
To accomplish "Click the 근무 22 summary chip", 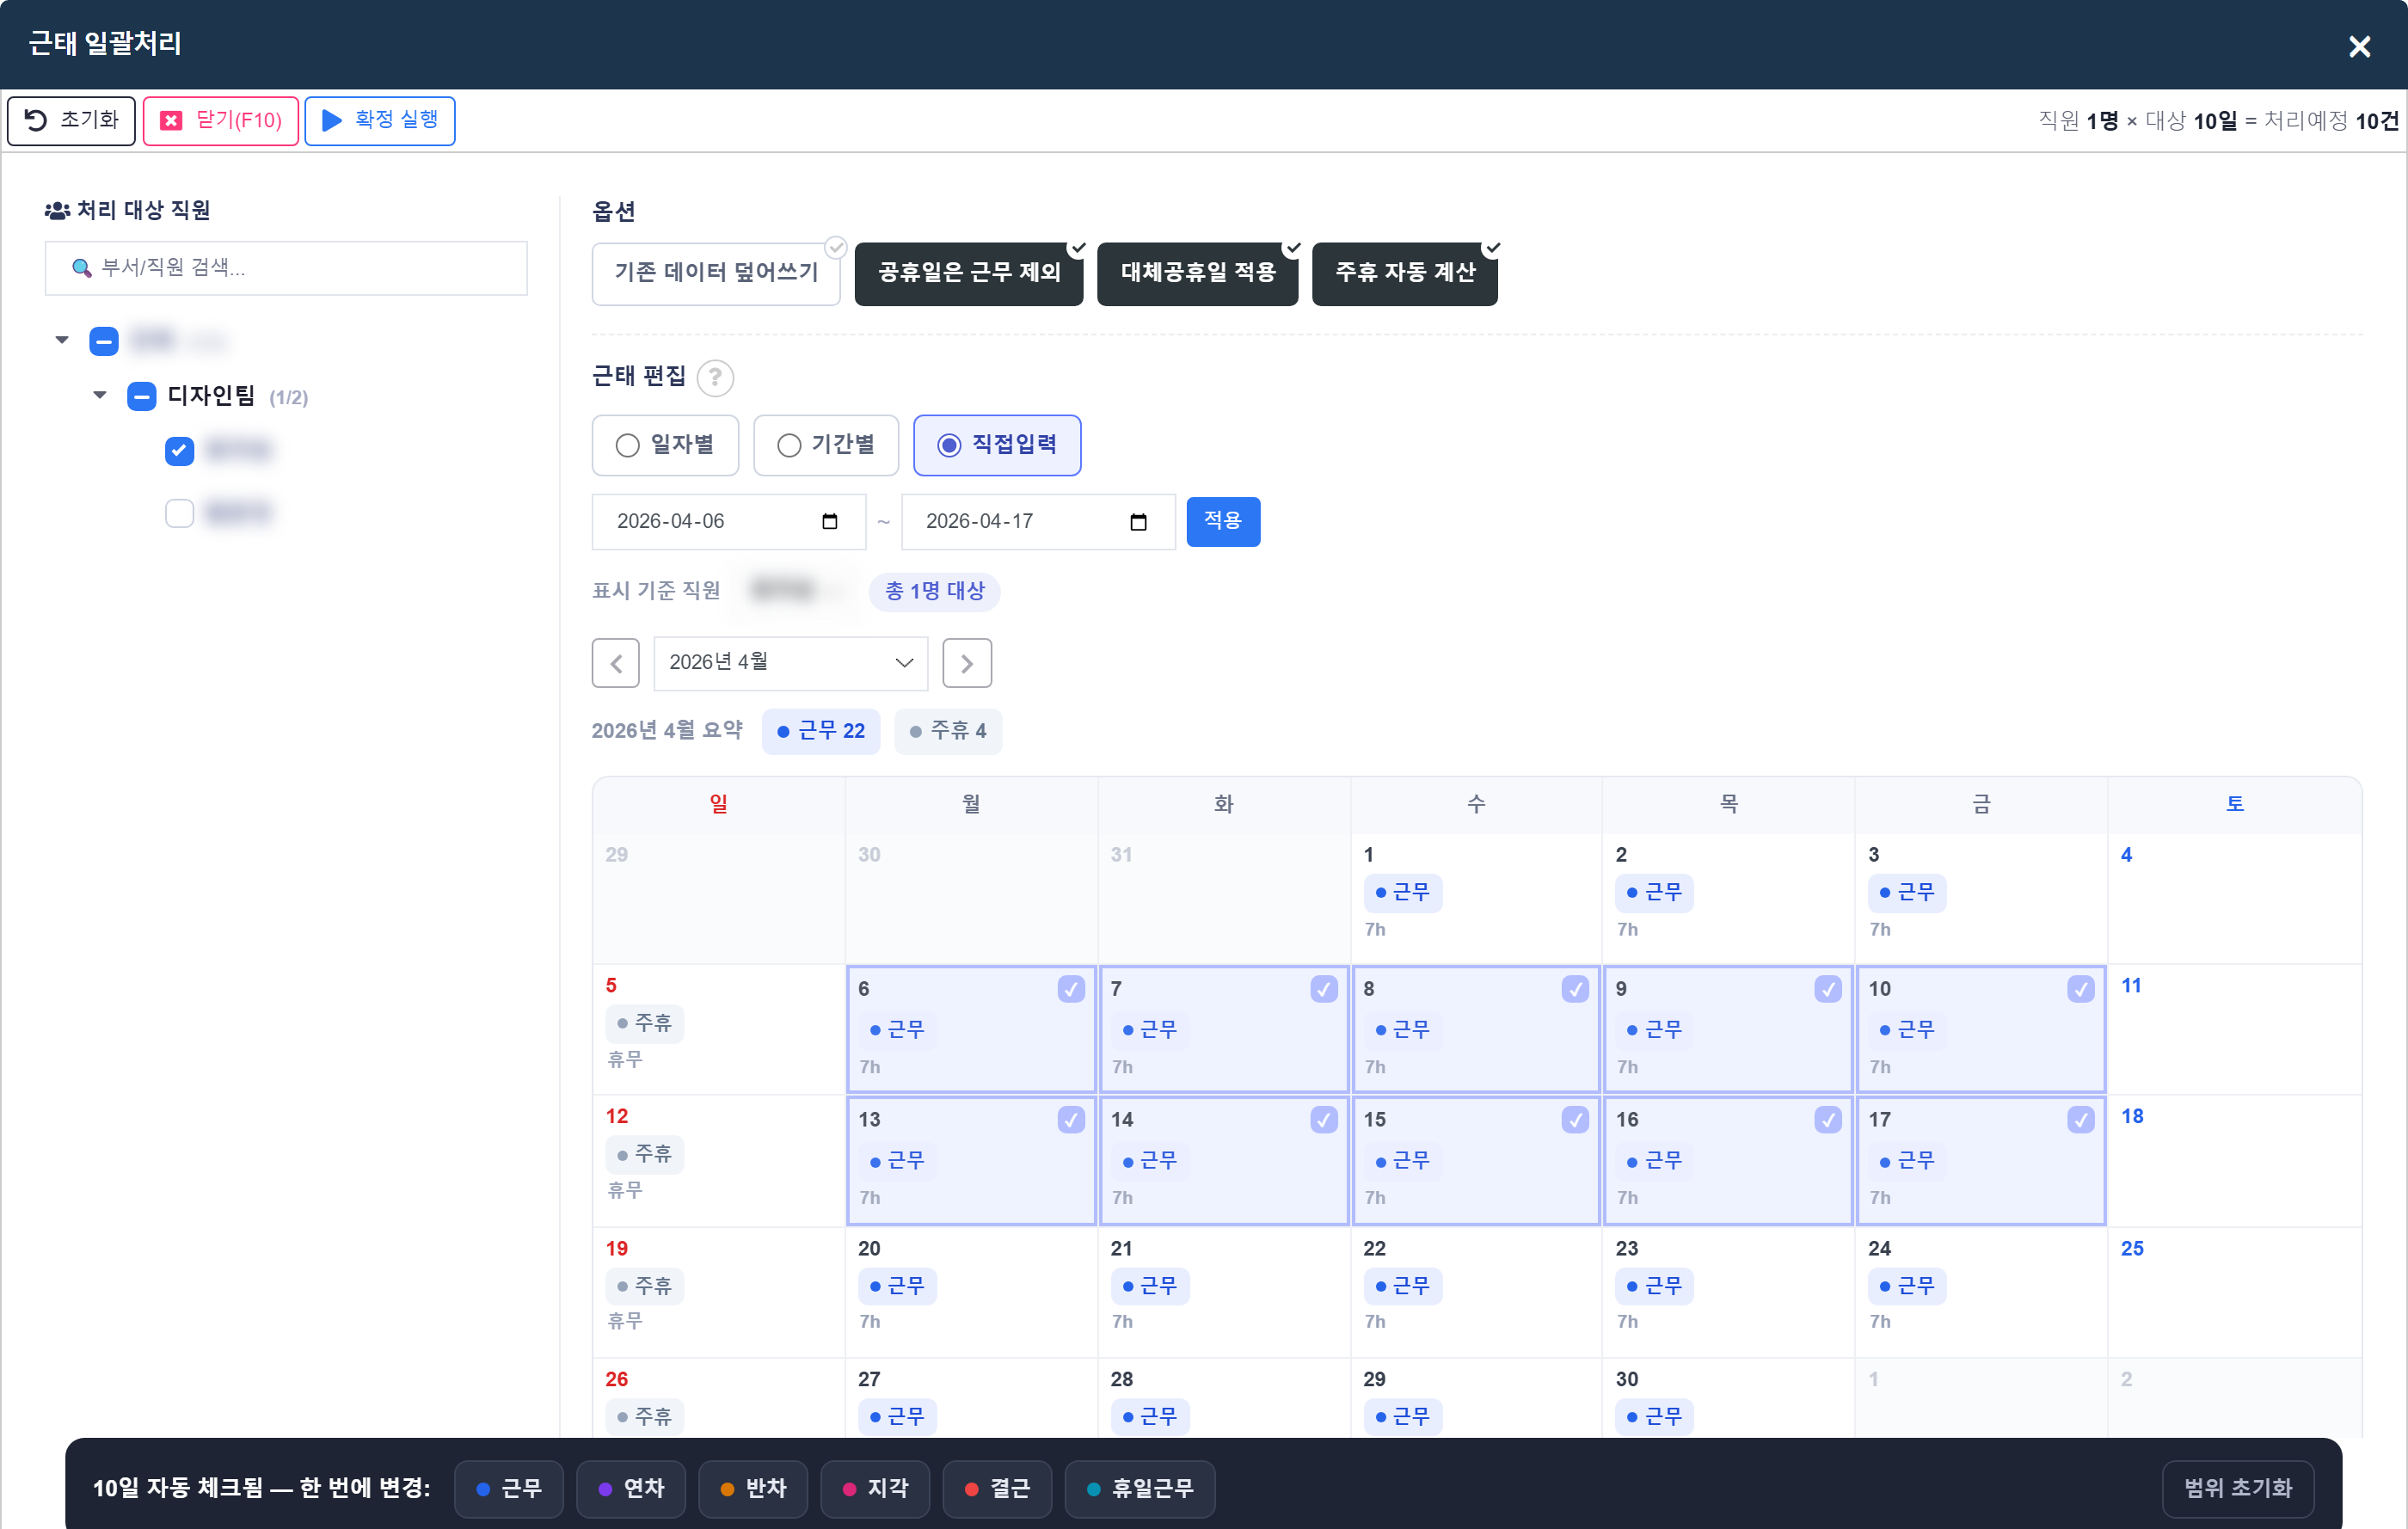I will pos(821,731).
